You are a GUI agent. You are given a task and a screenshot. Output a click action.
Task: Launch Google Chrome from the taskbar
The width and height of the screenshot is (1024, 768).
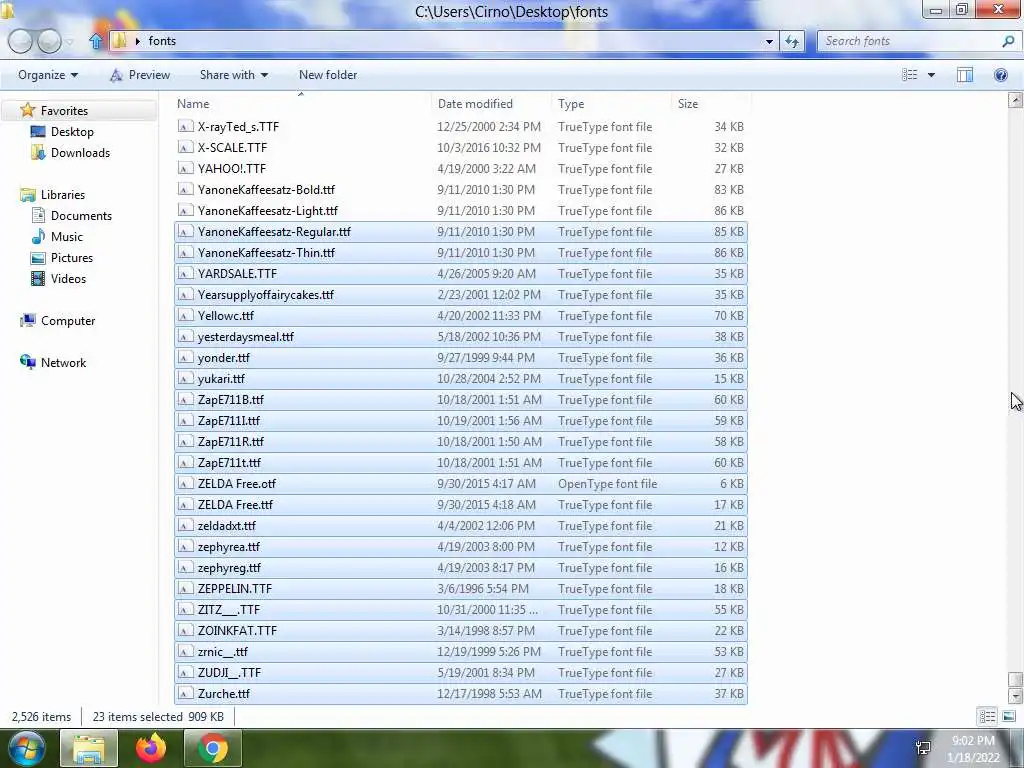point(212,748)
